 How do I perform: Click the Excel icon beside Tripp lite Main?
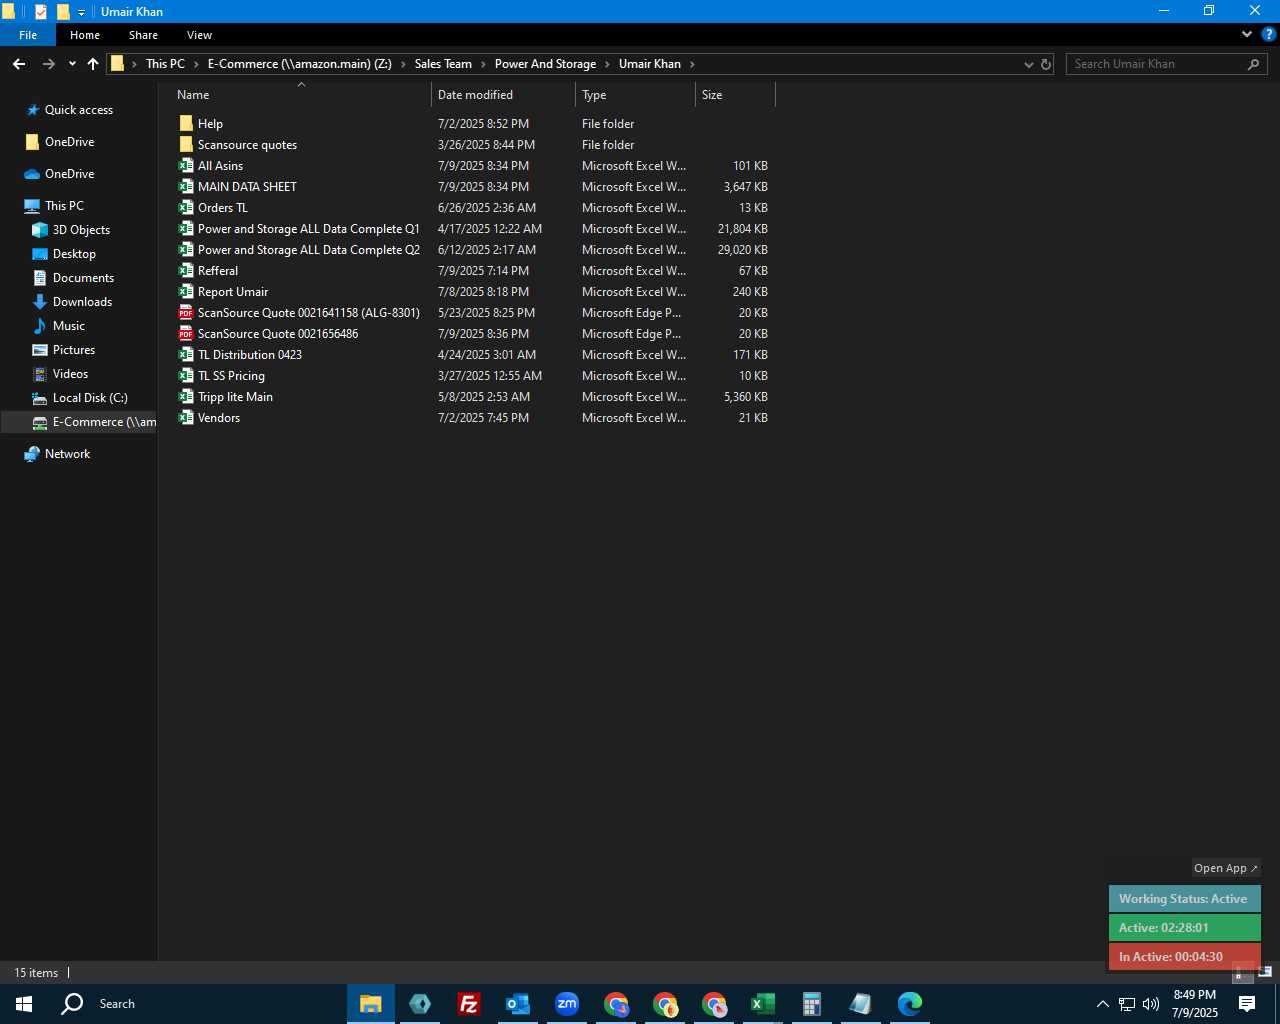186,397
